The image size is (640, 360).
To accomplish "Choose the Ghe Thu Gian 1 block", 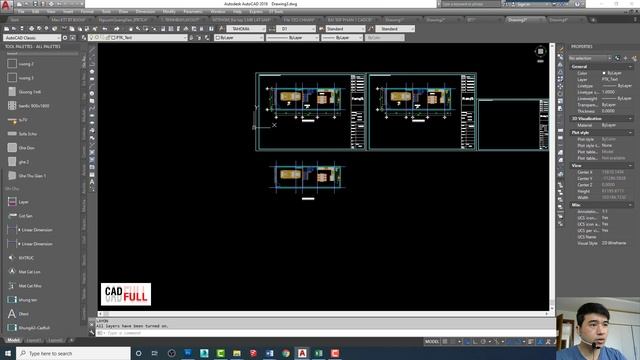I will 27,176.
